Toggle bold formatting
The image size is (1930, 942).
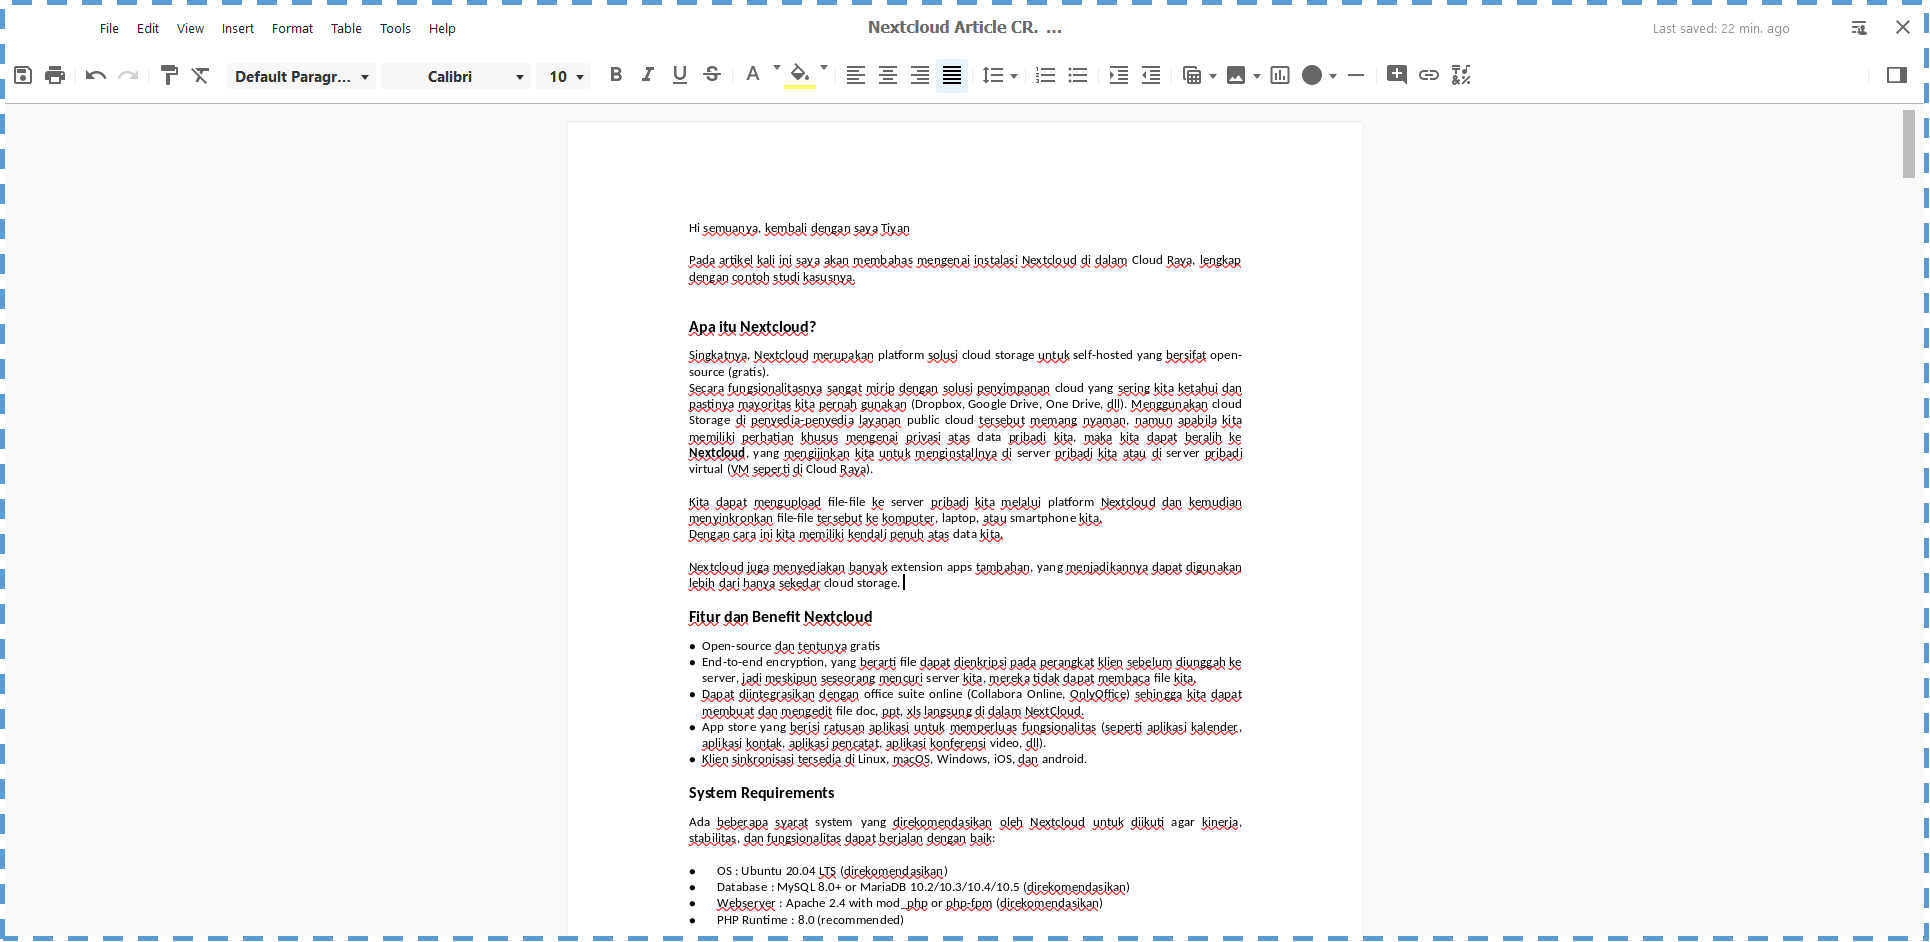[x=616, y=75]
